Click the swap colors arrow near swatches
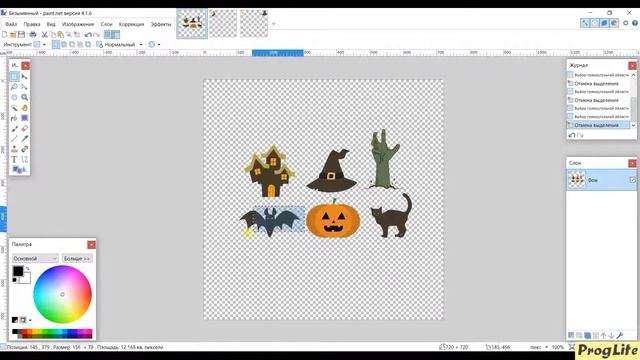The width and height of the screenshot is (640, 360). (x=27, y=269)
